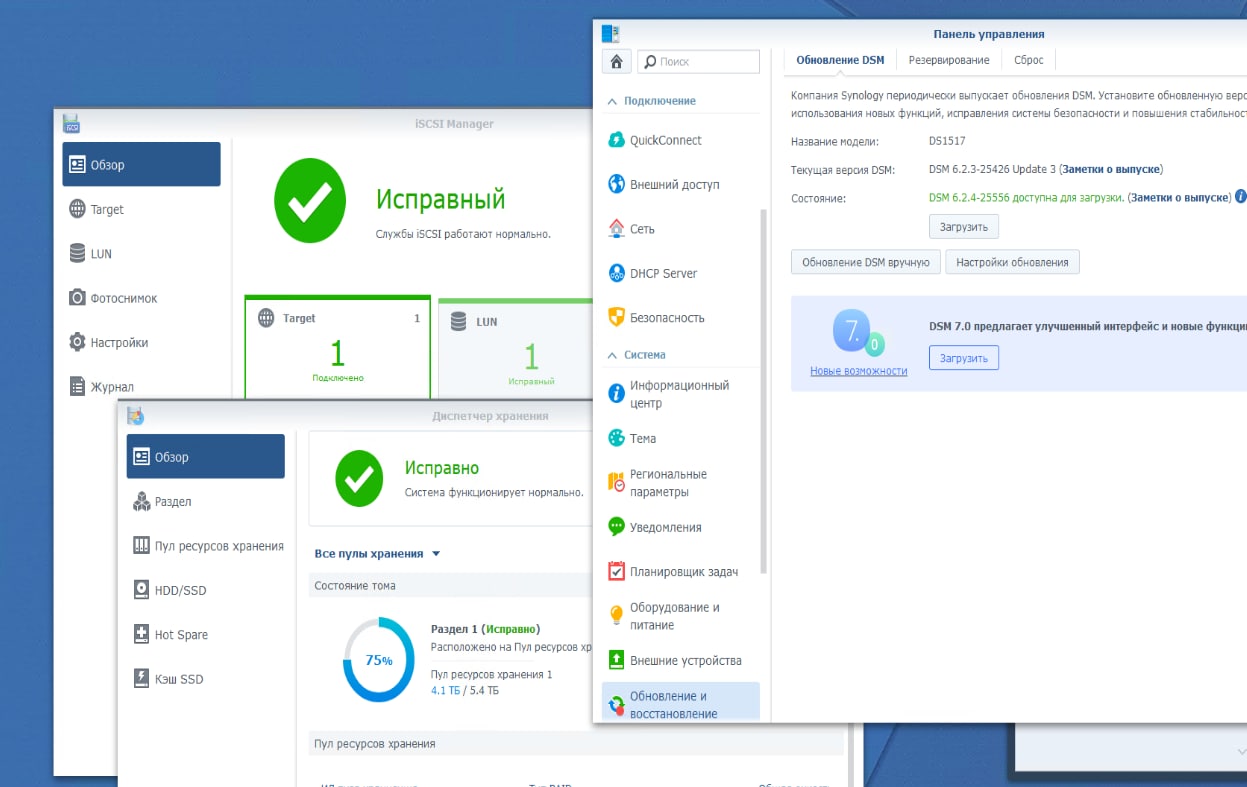Click Control Panel sidebar scrollbar
The image size is (1247, 787).
coord(764,390)
